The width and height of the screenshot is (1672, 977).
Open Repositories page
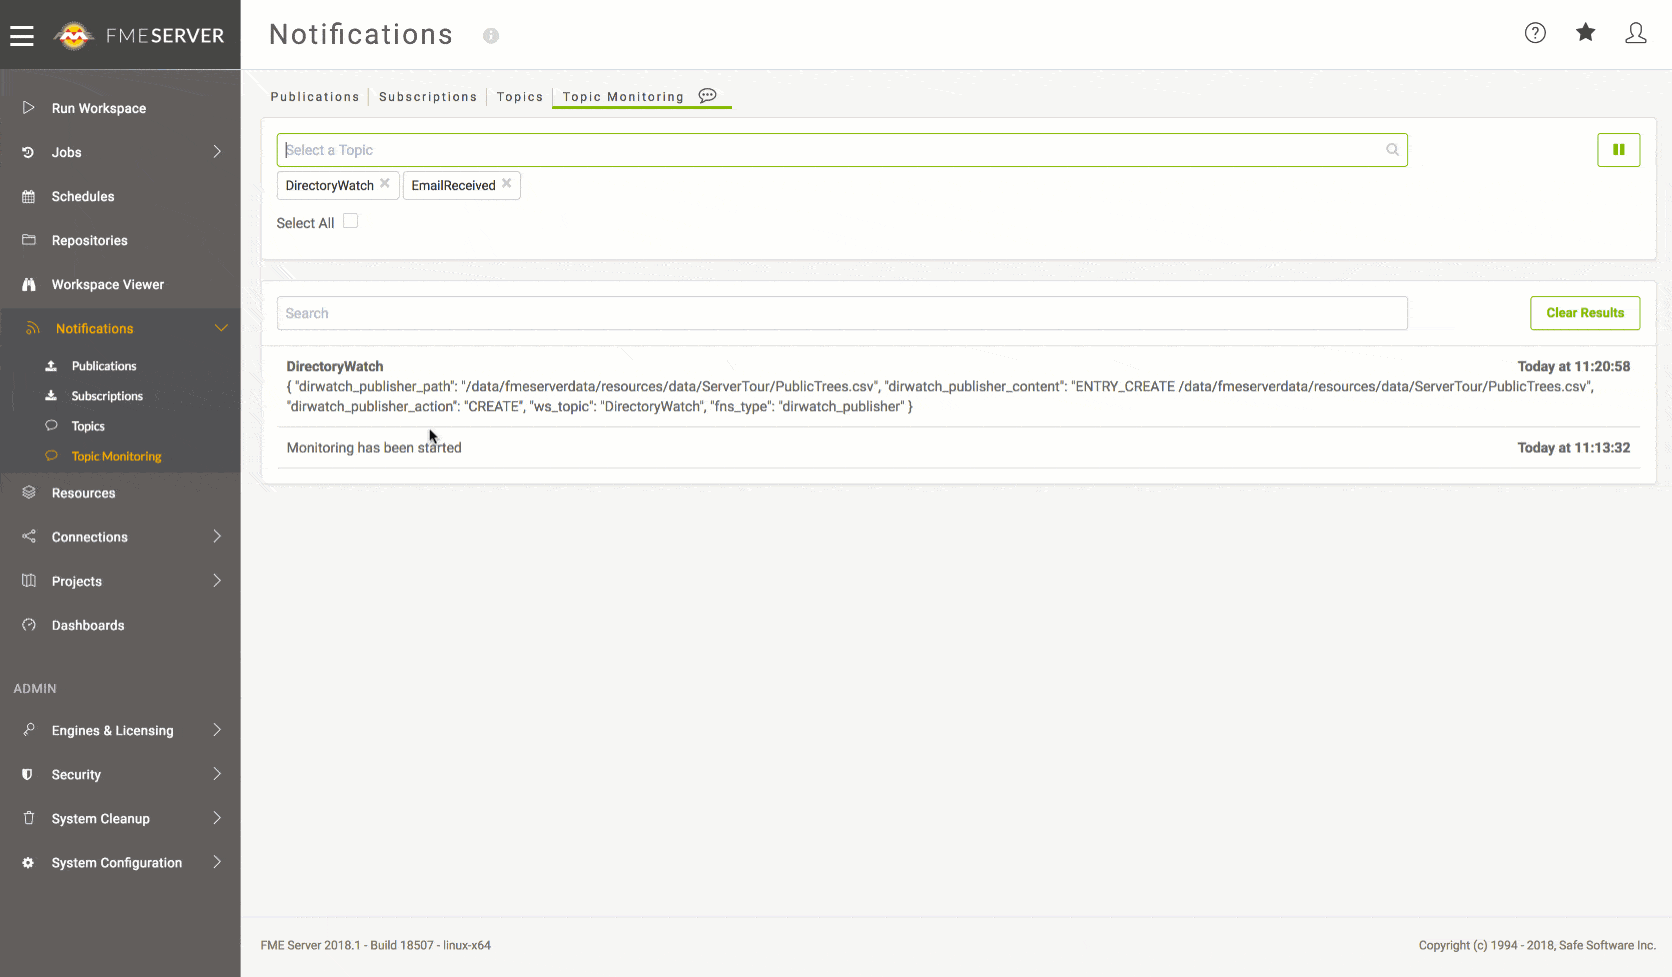coord(90,240)
